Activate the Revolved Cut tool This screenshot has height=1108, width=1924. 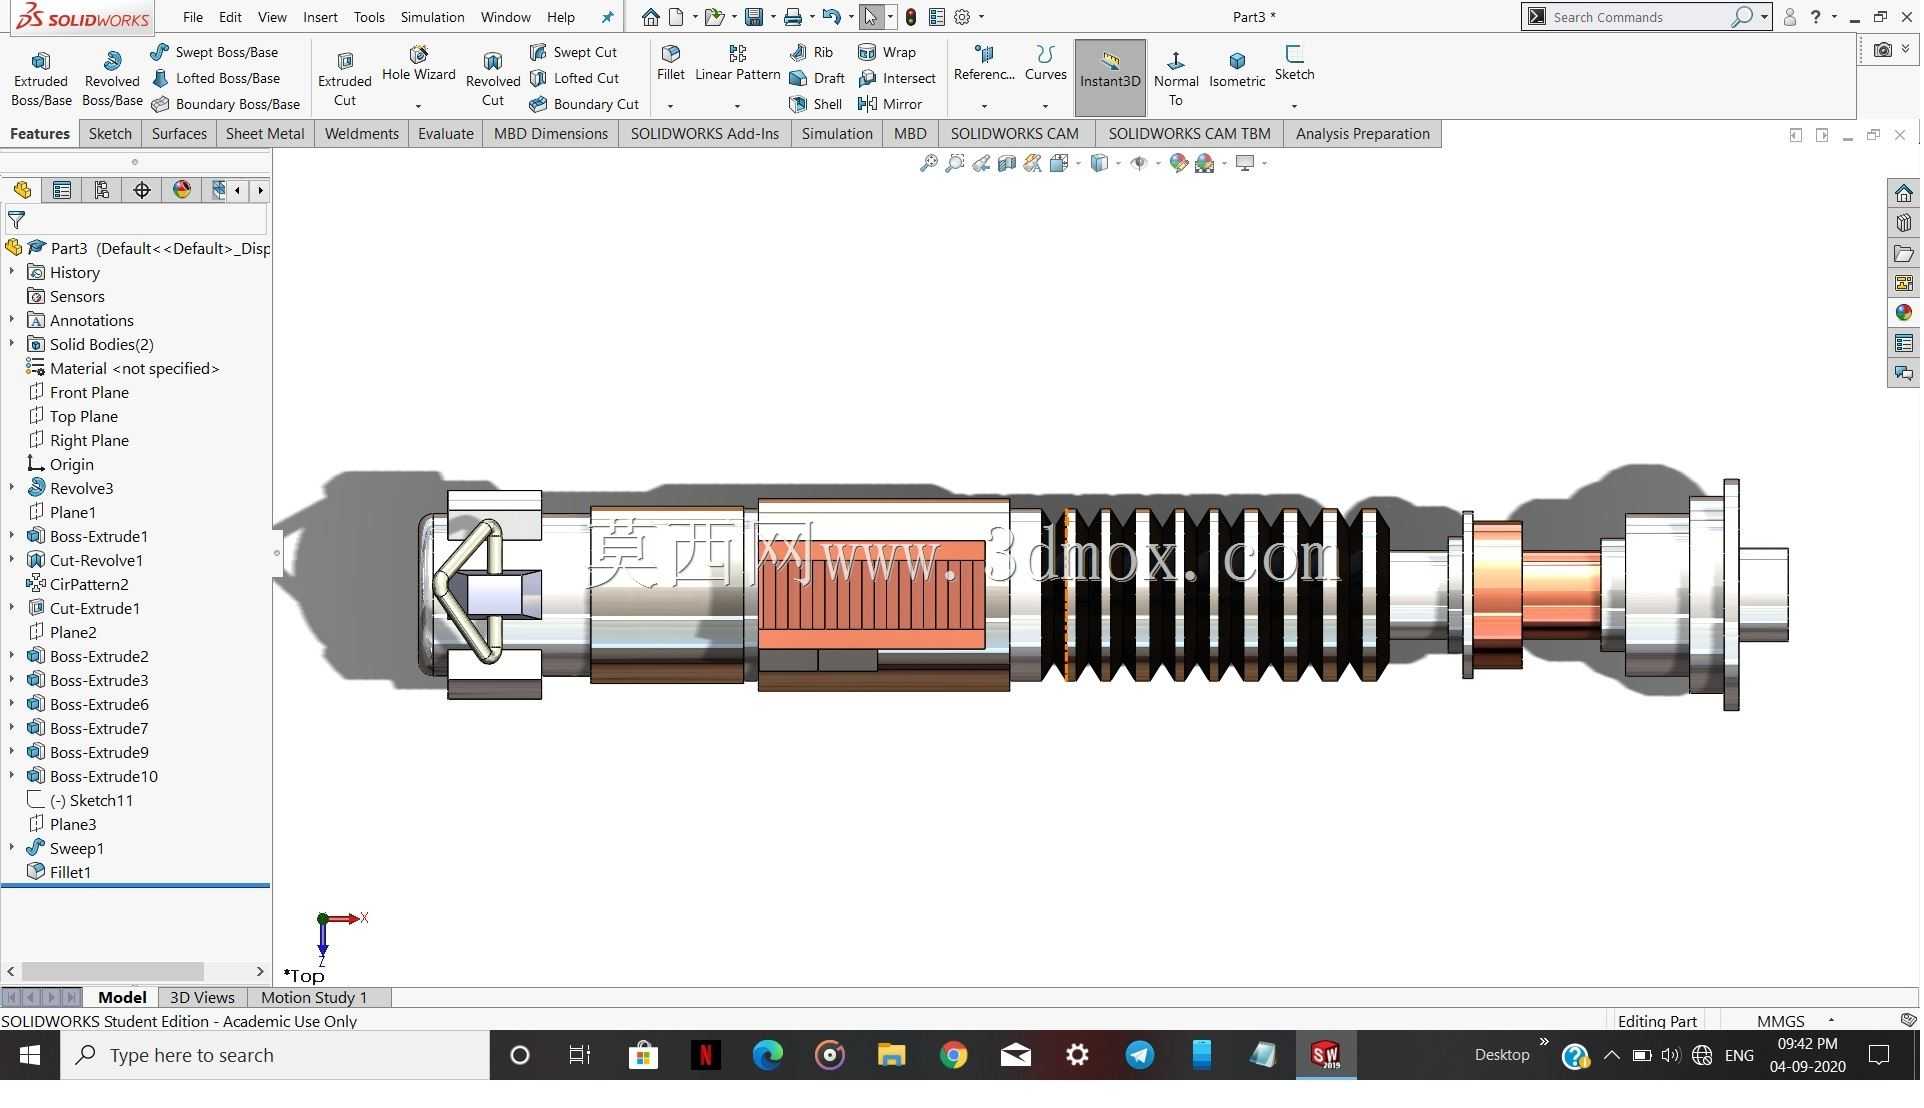(x=493, y=78)
